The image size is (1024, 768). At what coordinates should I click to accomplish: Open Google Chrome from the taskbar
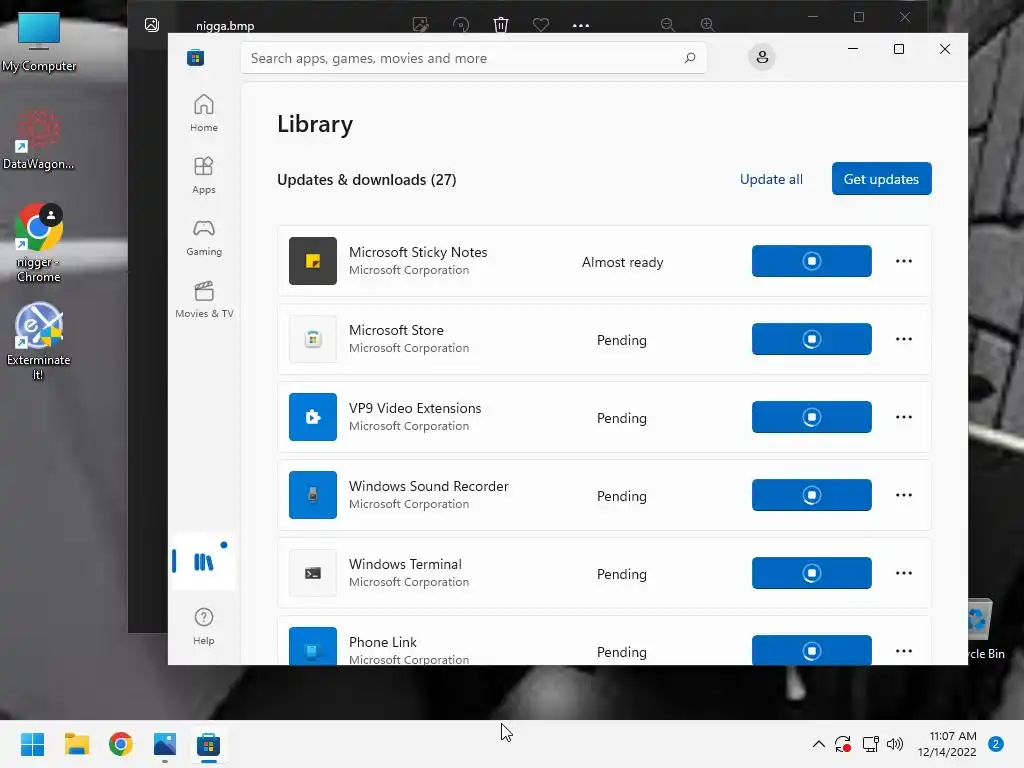coord(121,744)
